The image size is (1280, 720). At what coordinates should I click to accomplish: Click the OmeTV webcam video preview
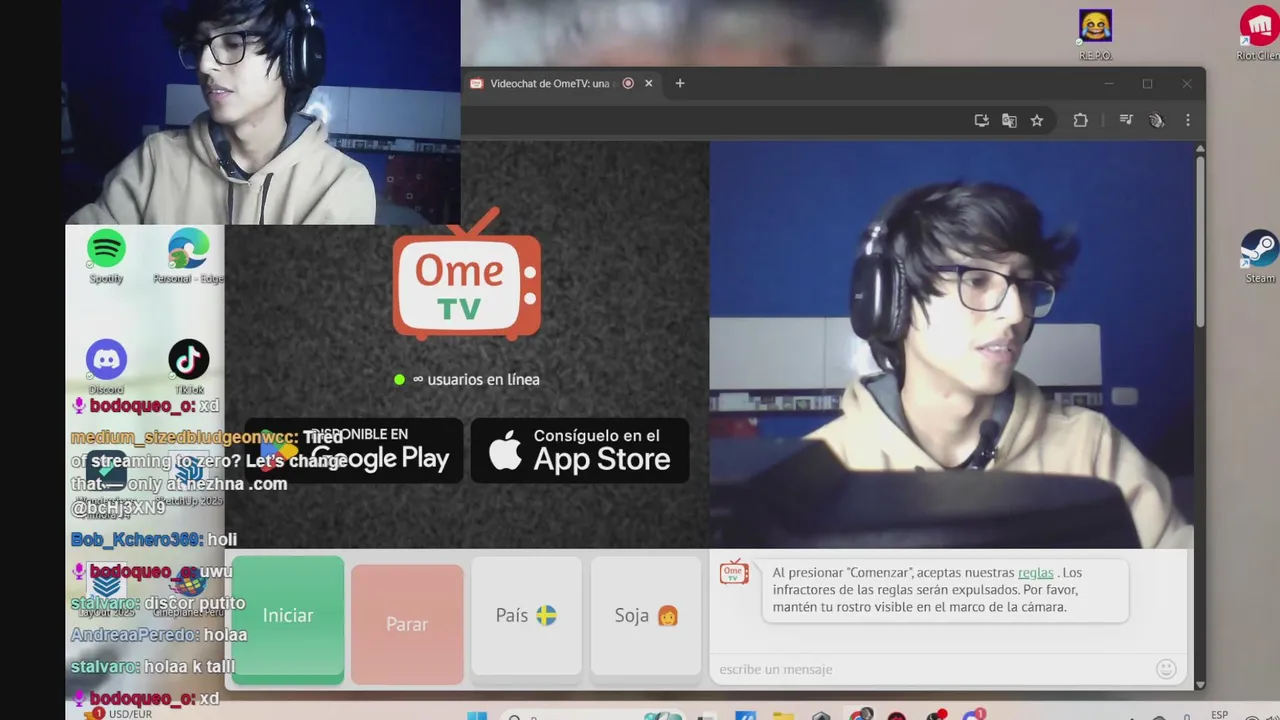pos(952,345)
